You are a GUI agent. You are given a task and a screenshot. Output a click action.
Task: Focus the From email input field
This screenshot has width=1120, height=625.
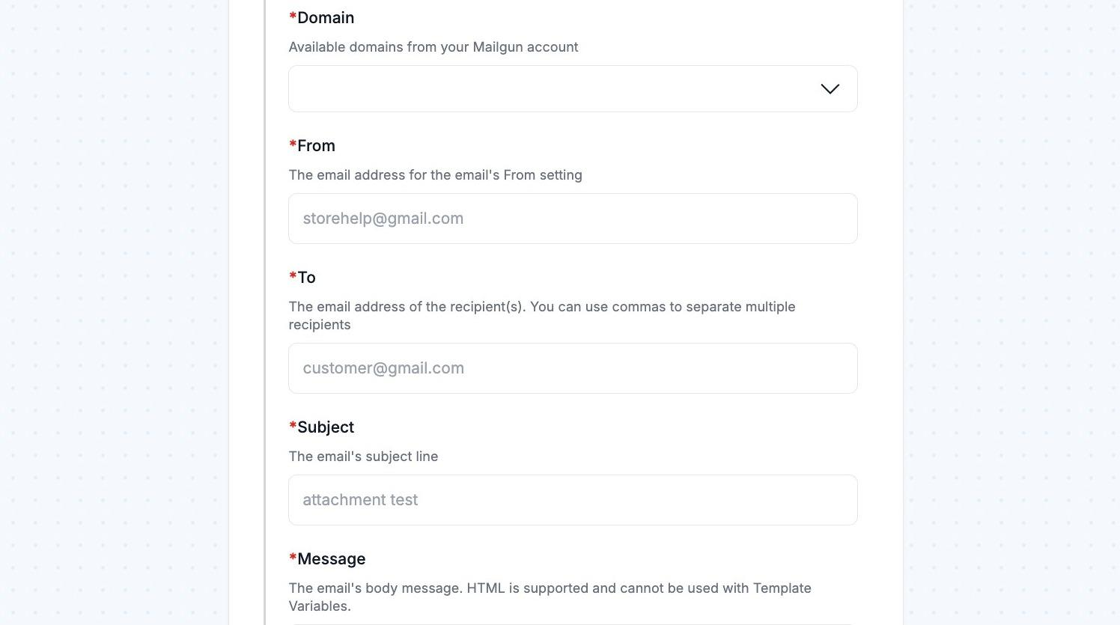tap(572, 218)
